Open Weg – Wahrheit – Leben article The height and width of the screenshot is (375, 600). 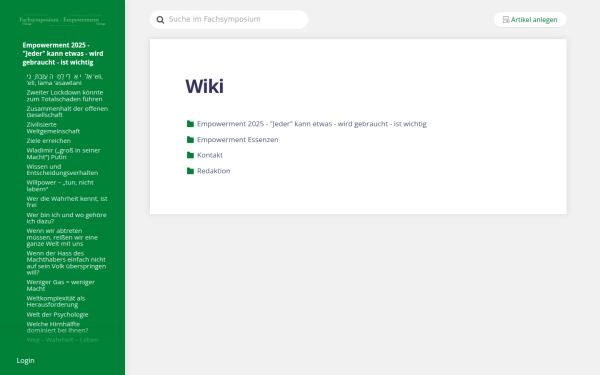tap(62, 340)
